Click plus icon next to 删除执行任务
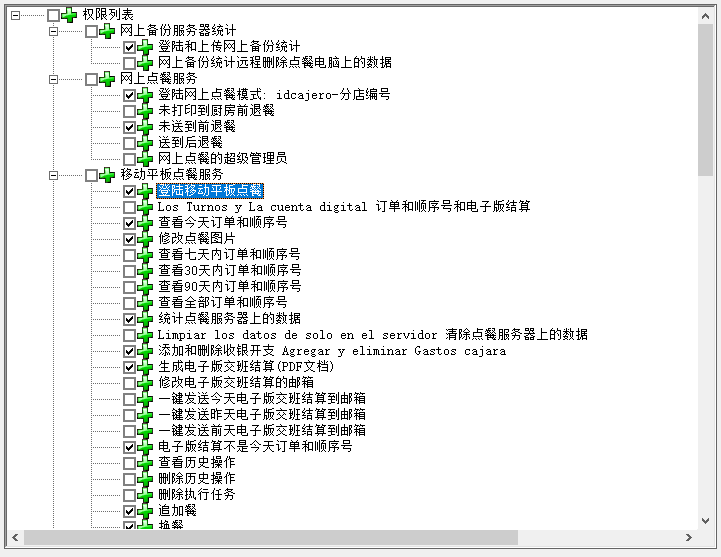The width and height of the screenshot is (721, 557). 145,495
